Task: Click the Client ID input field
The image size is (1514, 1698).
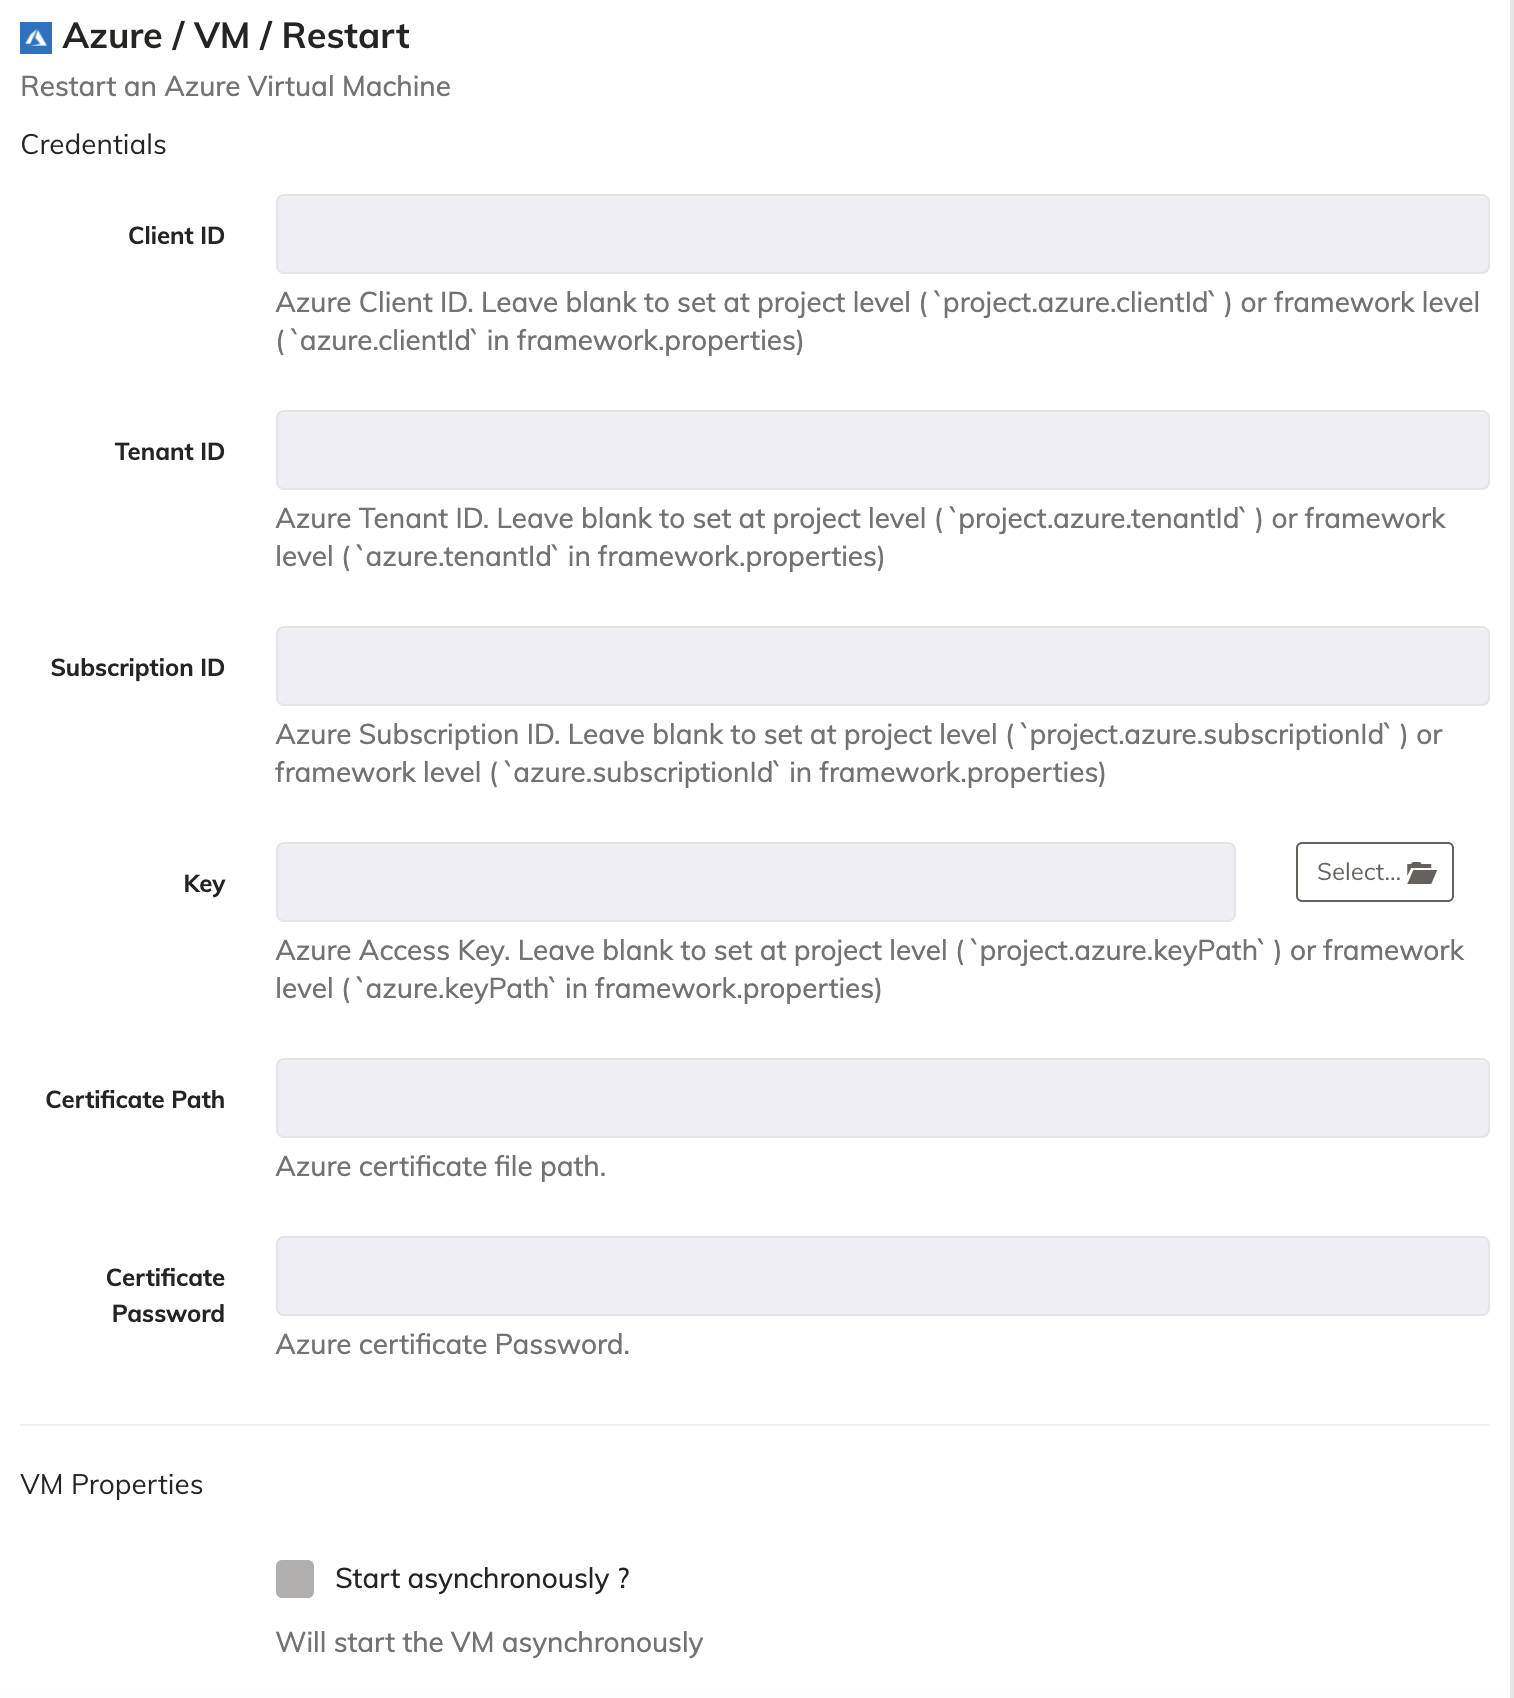Action: (x=882, y=234)
